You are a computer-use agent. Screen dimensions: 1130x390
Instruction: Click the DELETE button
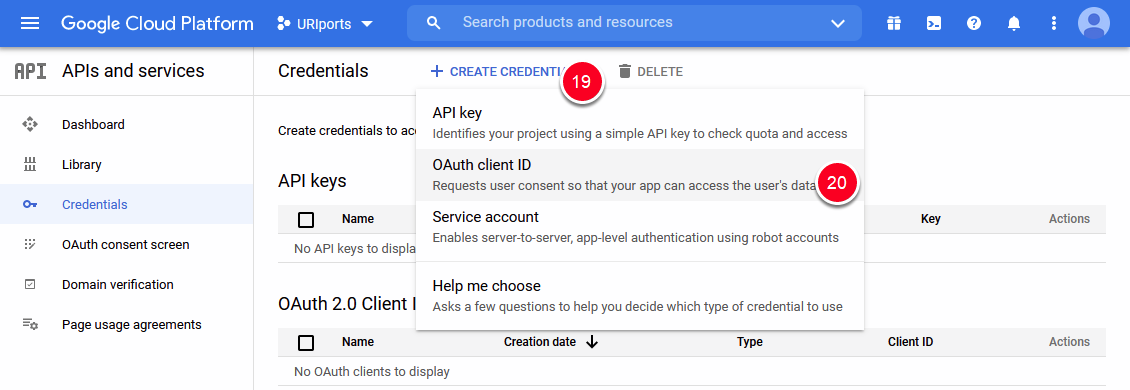coord(651,71)
